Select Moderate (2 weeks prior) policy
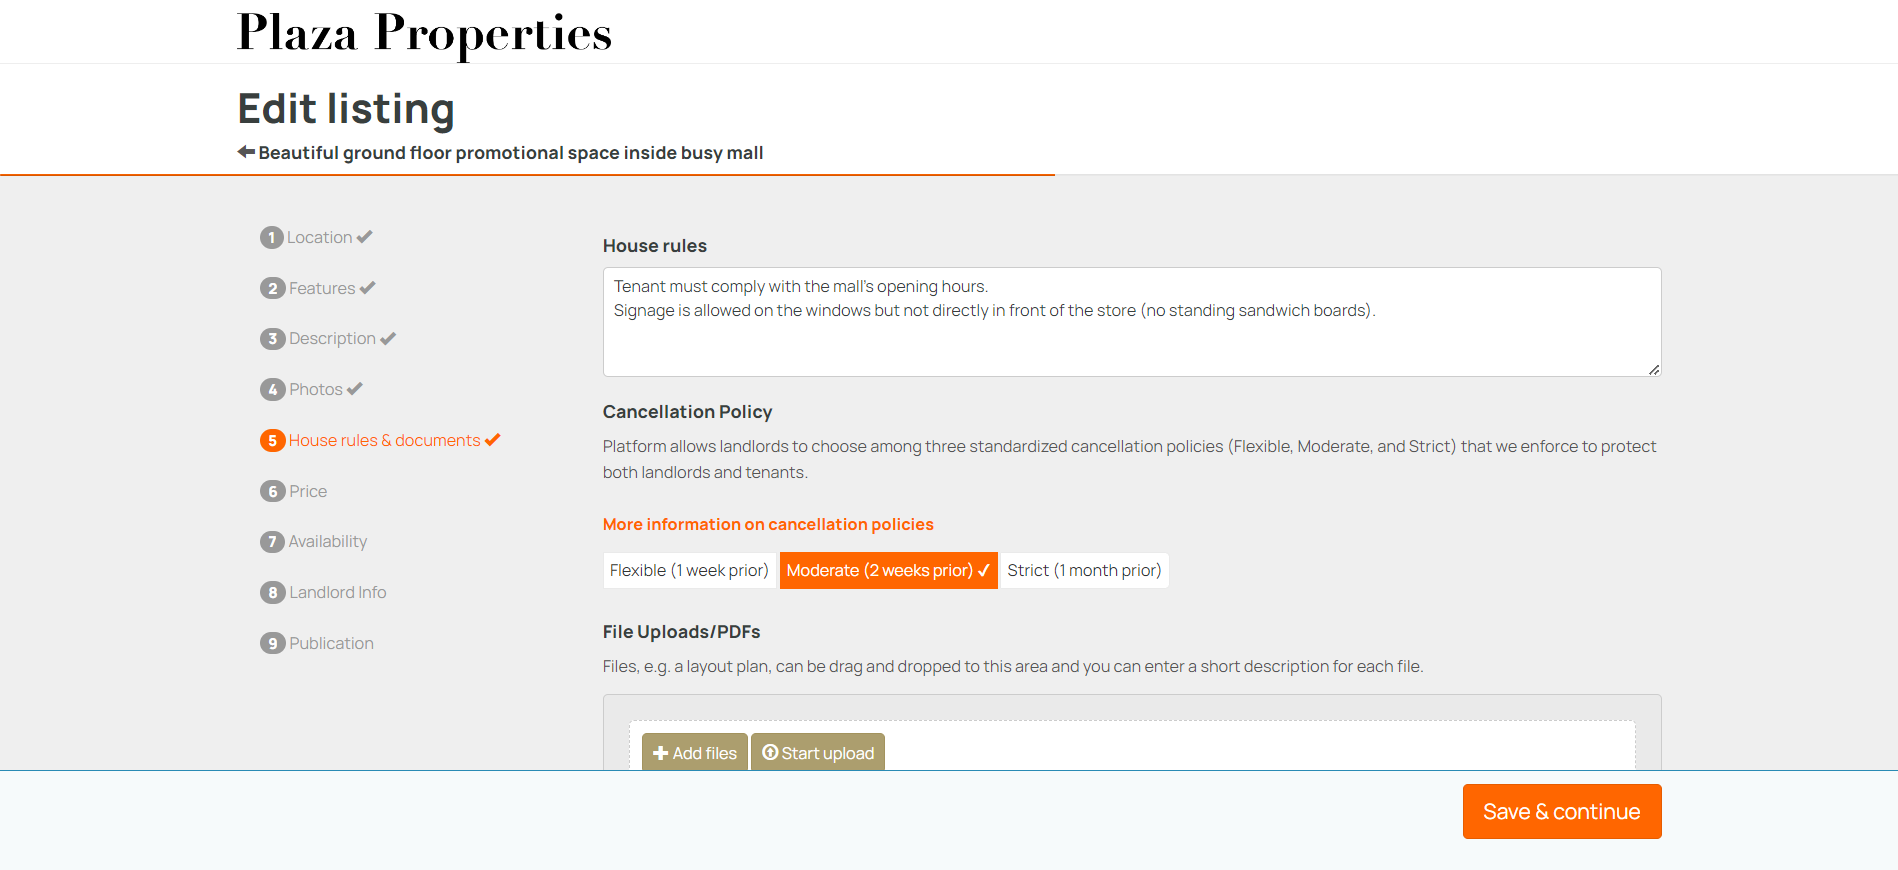The width and height of the screenshot is (1898, 870). tap(888, 570)
